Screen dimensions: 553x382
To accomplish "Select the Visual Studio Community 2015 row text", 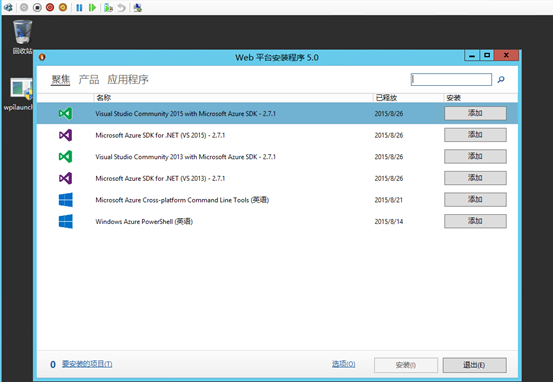I will (x=186, y=114).
